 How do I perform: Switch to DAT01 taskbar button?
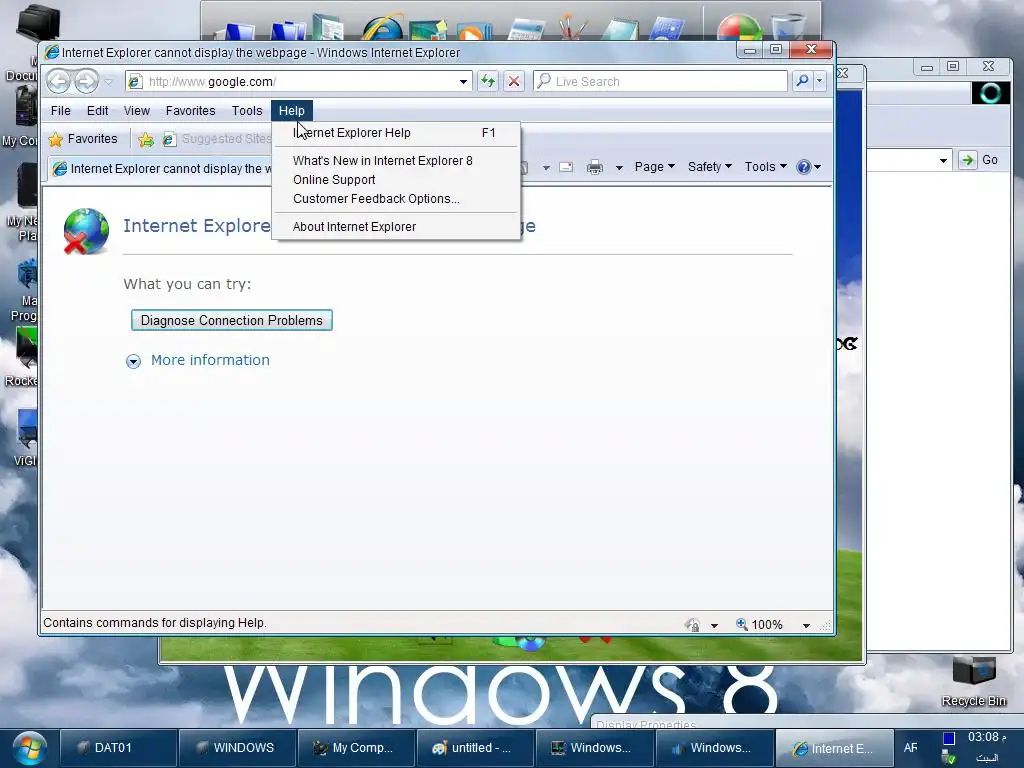(x=119, y=748)
